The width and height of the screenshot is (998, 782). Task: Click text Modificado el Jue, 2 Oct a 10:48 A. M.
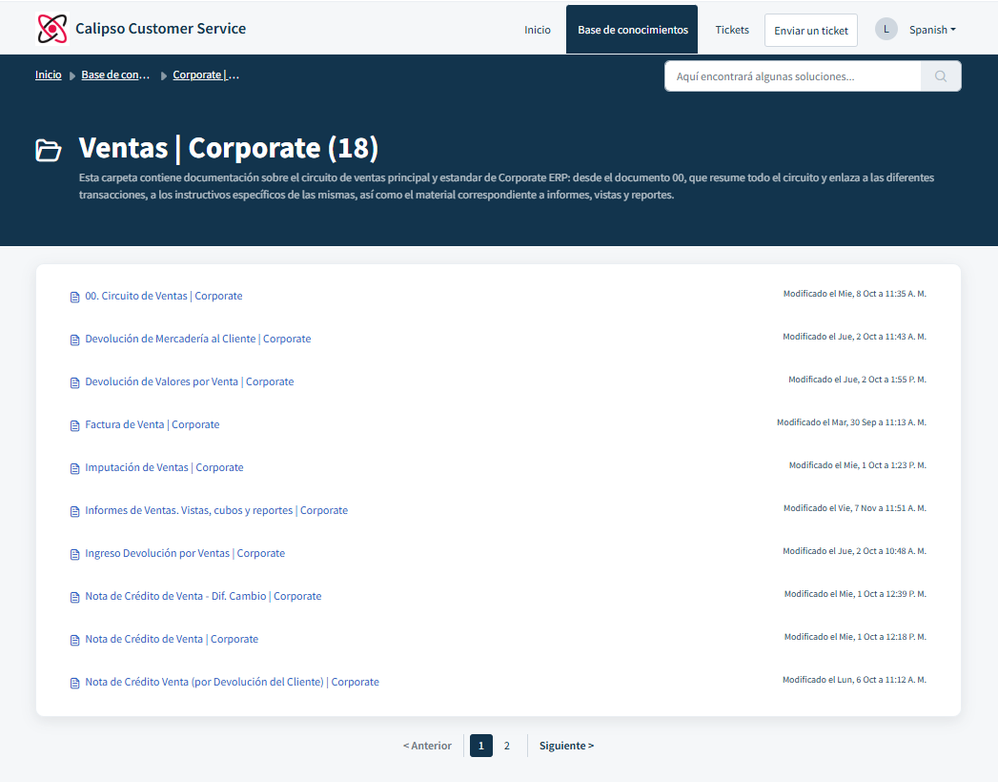coord(854,551)
